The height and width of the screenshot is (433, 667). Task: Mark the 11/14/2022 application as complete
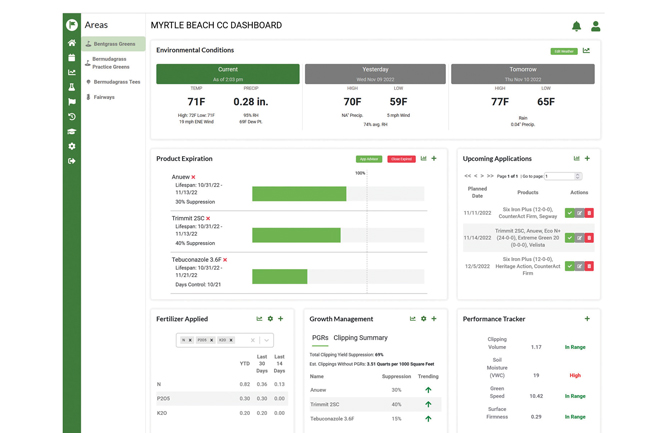pyautogui.click(x=570, y=238)
